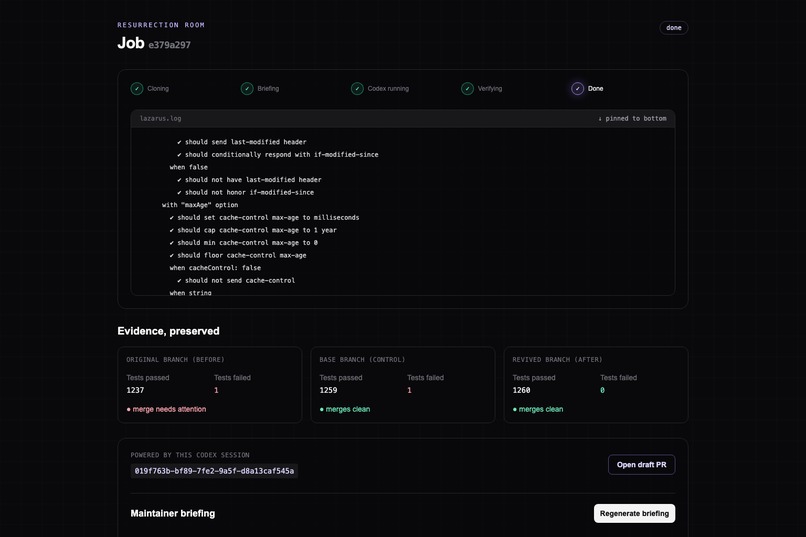Click log line 'should not have last-modified header'
806x537 pixels.
point(249,180)
